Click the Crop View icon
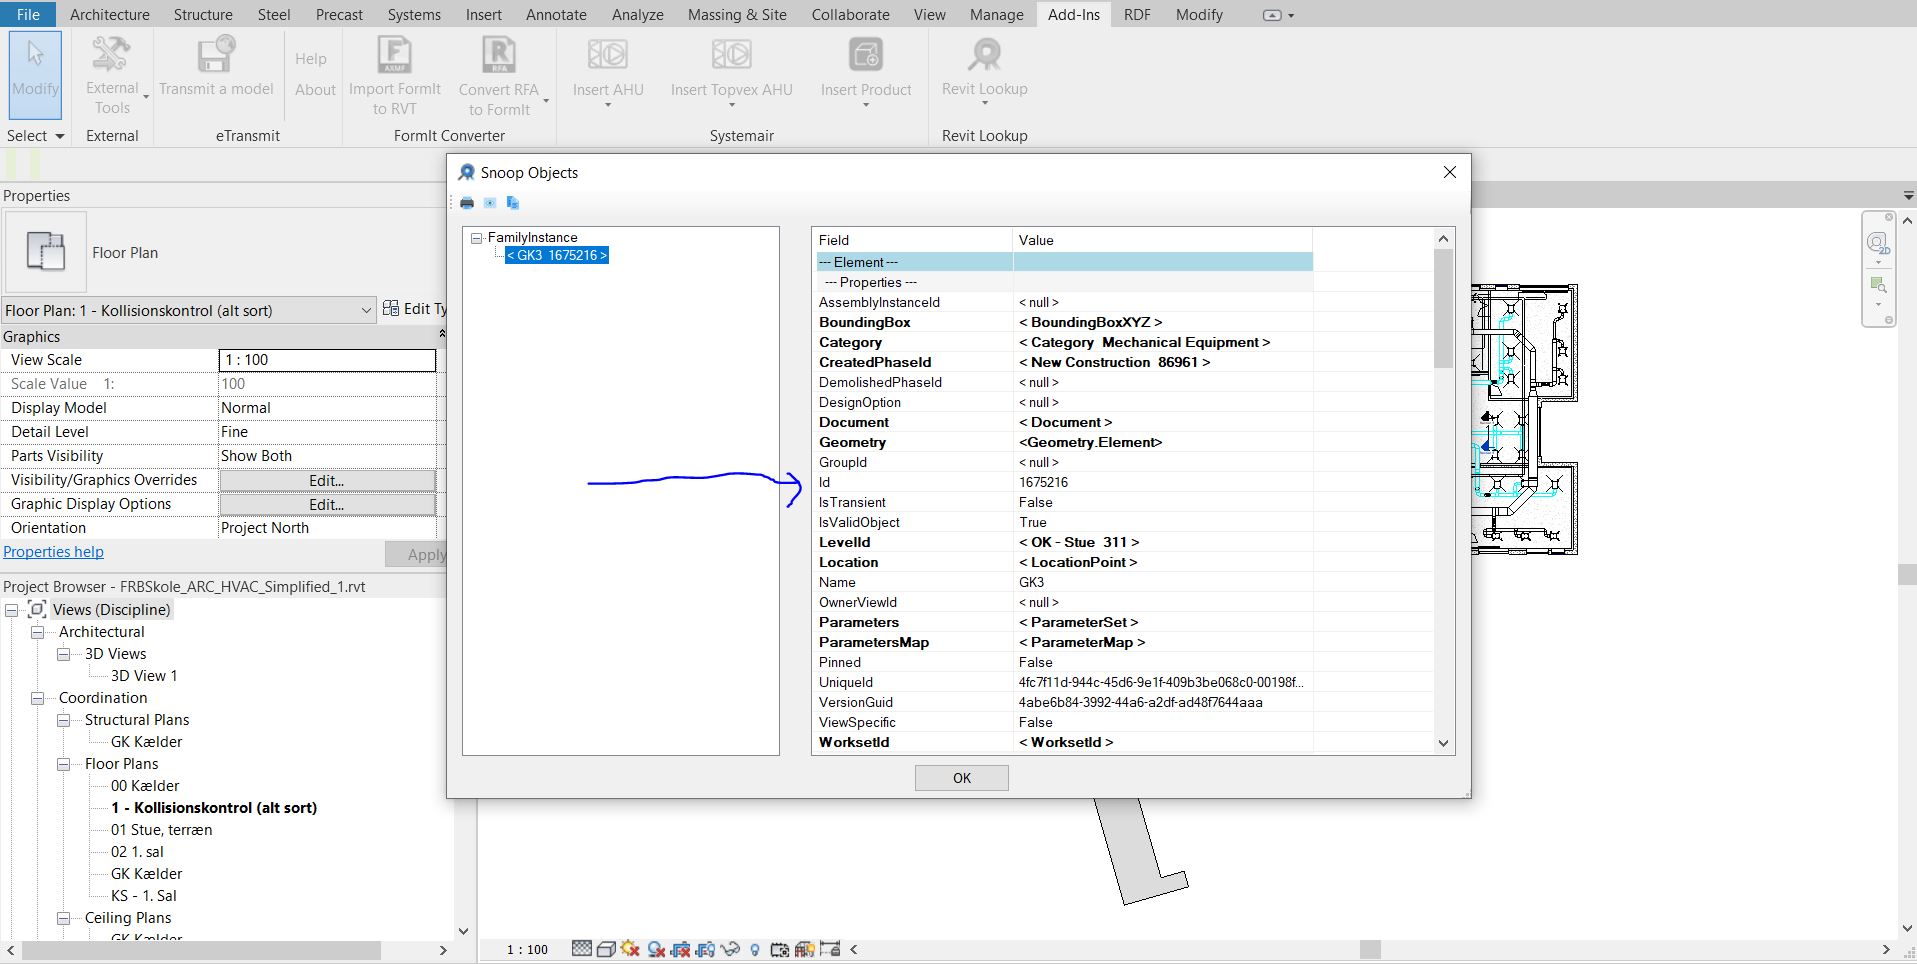 [x=681, y=950]
